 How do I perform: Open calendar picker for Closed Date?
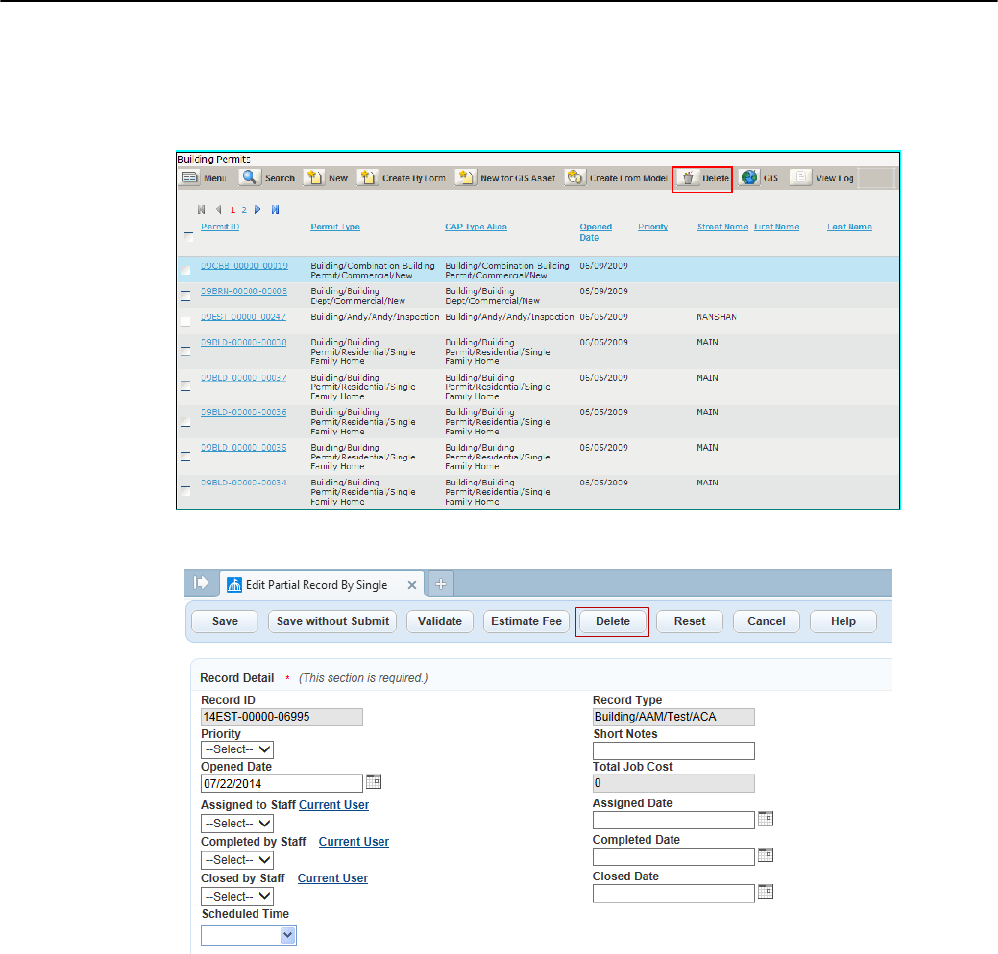(766, 892)
